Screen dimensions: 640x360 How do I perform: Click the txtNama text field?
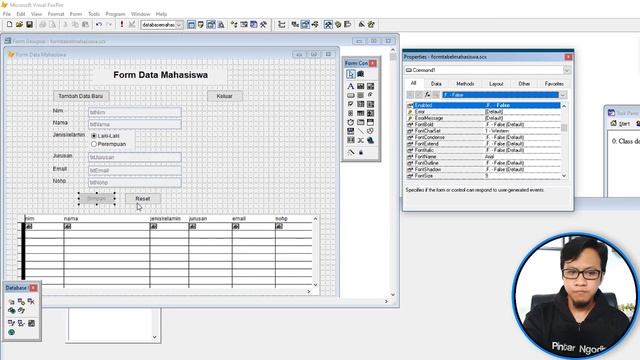tap(135, 124)
